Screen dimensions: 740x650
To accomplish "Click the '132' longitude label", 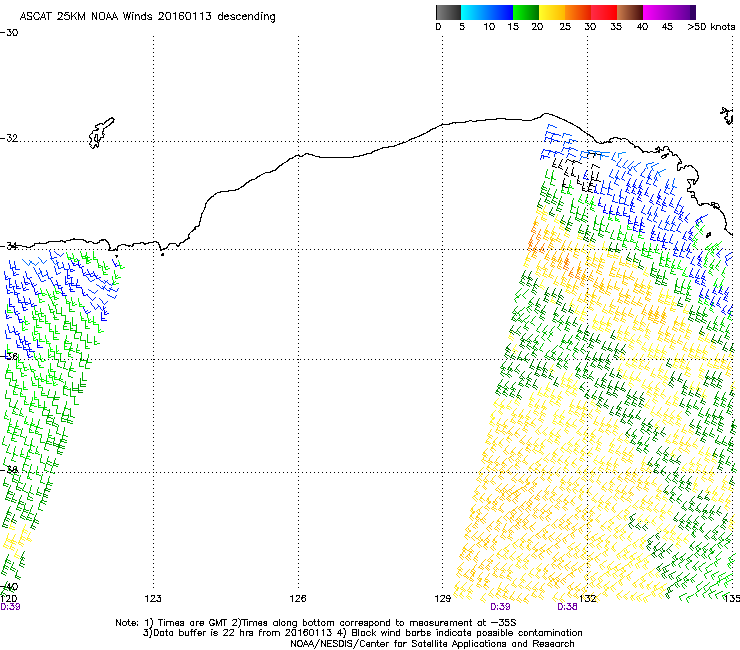I will point(588,599).
